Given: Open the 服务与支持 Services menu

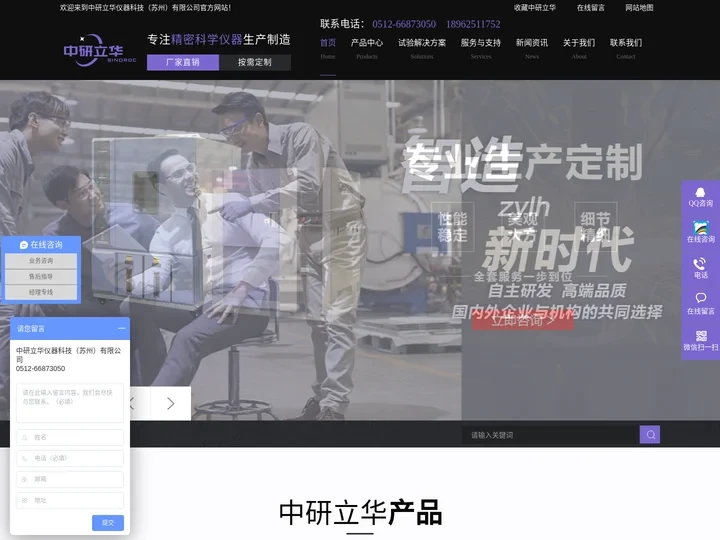Looking at the screenshot, I should tap(481, 48).
